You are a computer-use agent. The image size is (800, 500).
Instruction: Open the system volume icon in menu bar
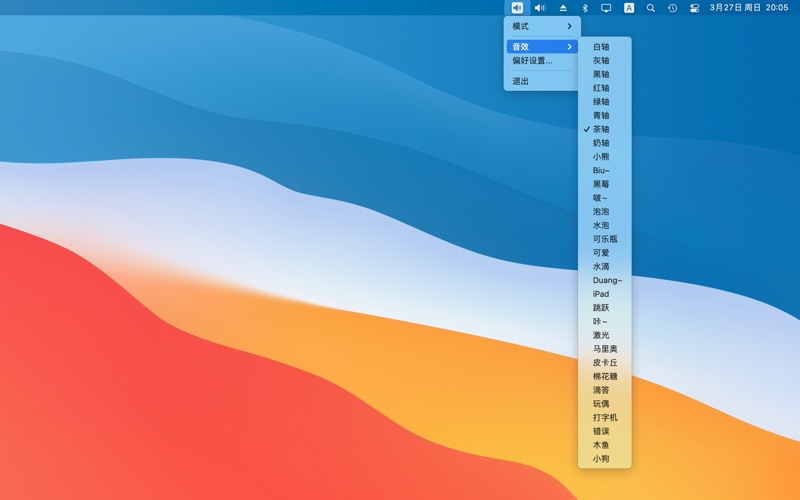540,8
